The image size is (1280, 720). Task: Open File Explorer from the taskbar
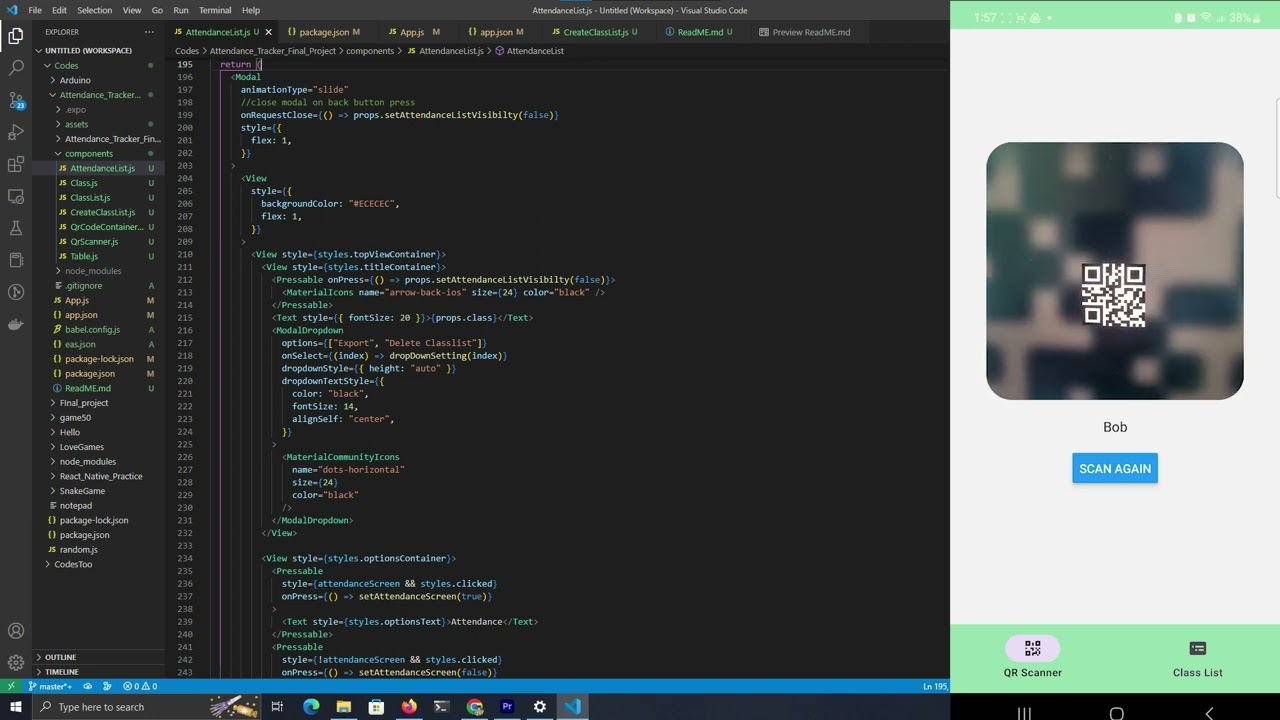[344, 707]
